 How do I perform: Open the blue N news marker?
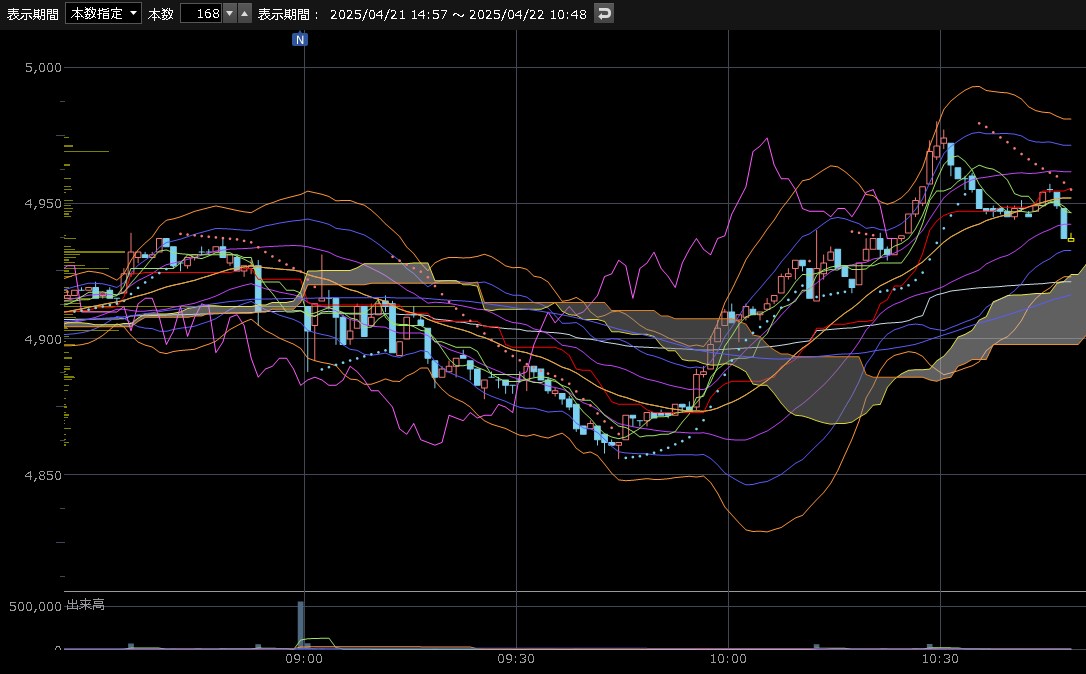click(300, 39)
